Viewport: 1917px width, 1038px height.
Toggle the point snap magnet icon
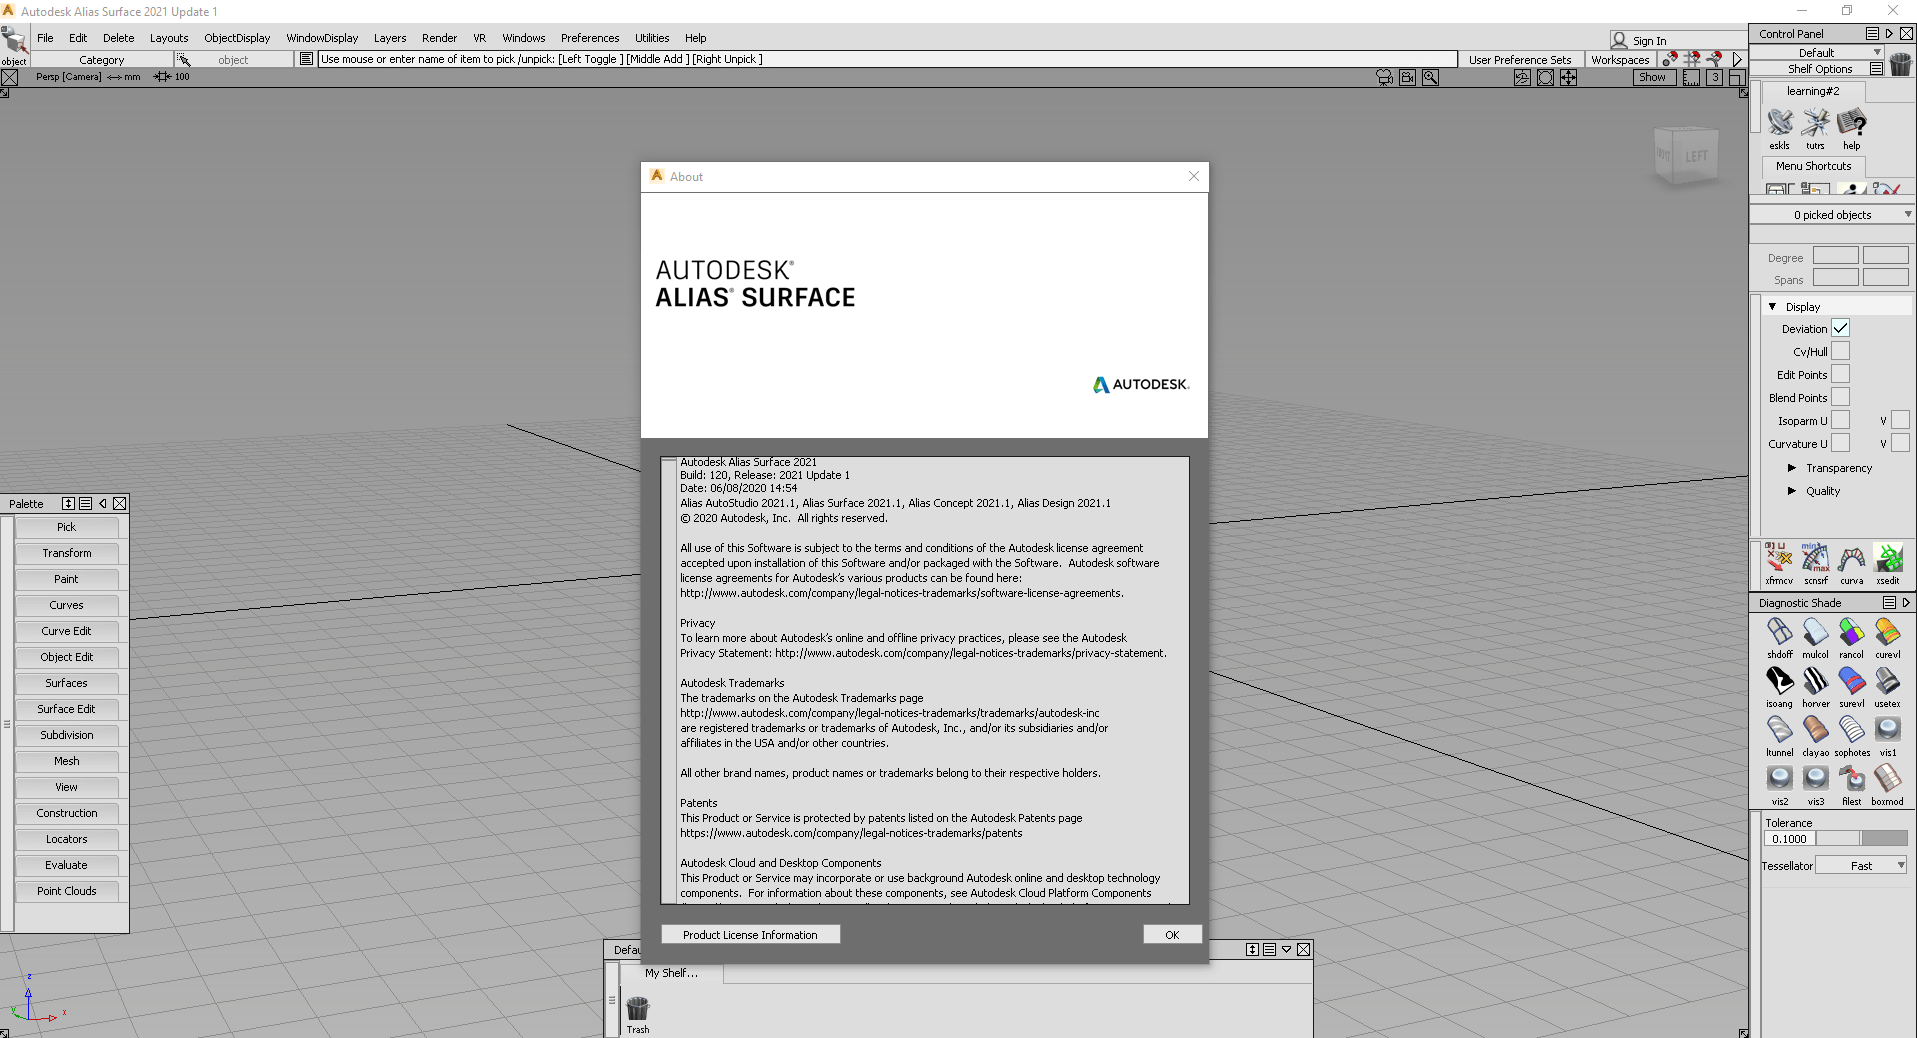point(1670,59)
